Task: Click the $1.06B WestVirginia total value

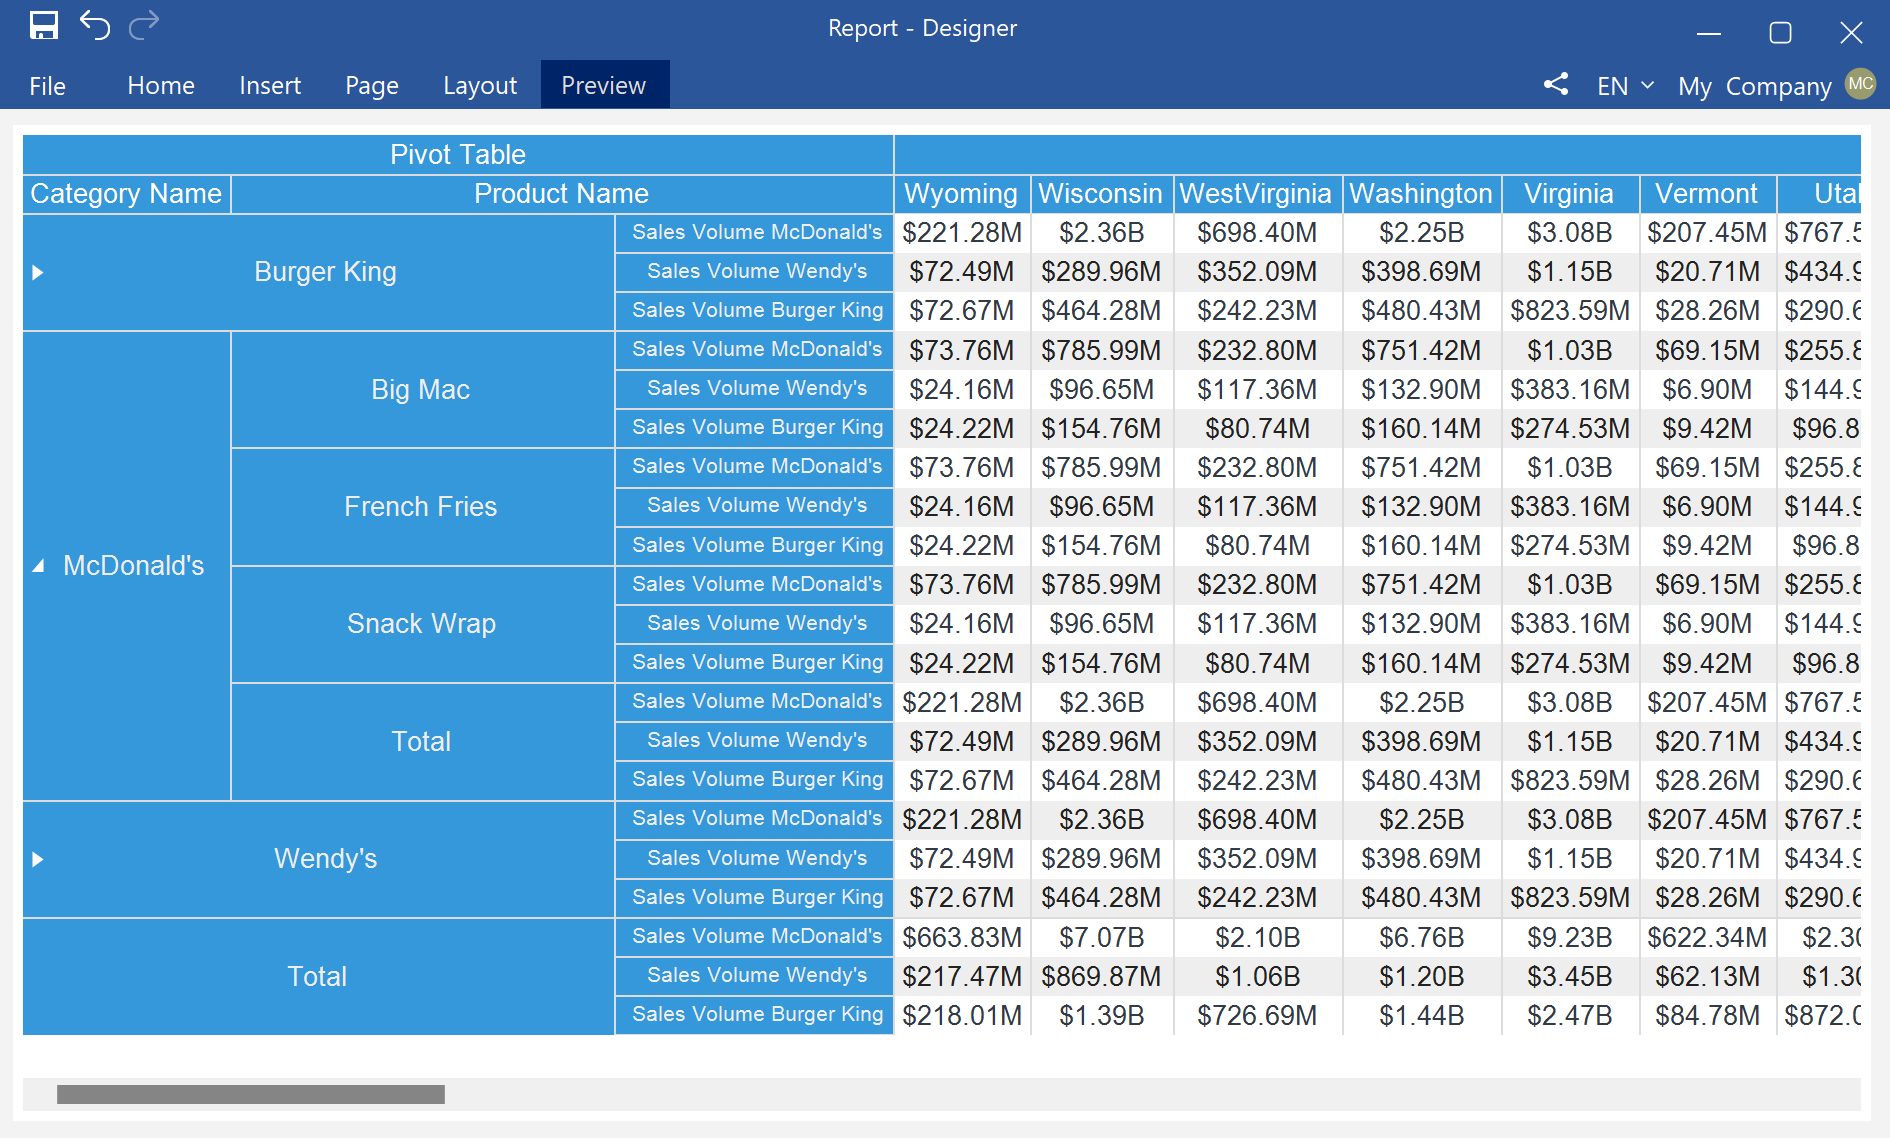Action: [1257, 977]
